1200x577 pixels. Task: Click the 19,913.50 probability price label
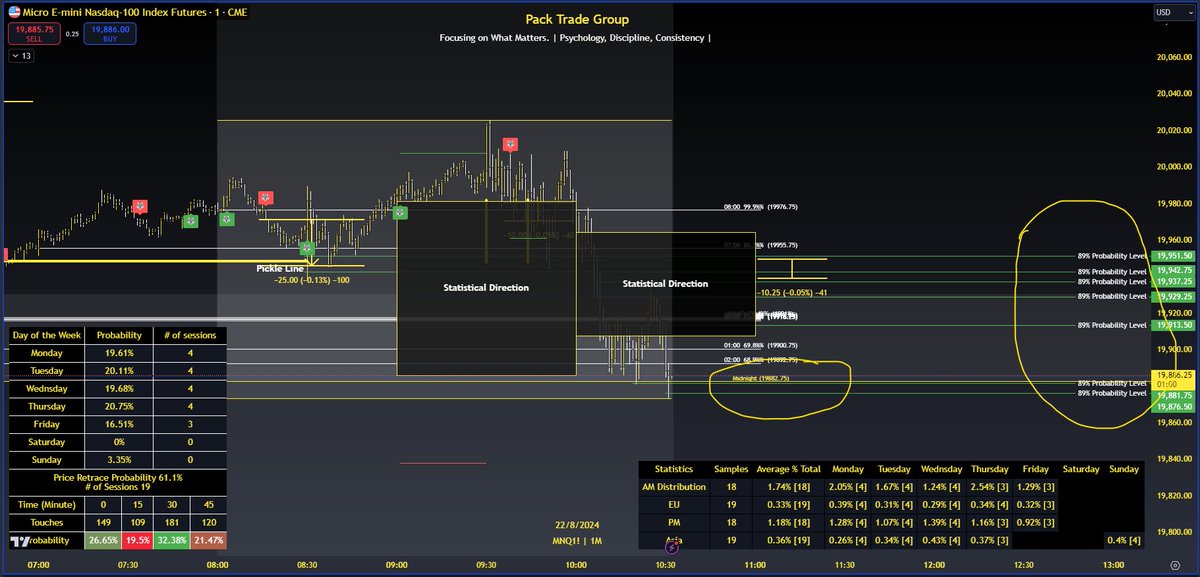[1174, 325]
